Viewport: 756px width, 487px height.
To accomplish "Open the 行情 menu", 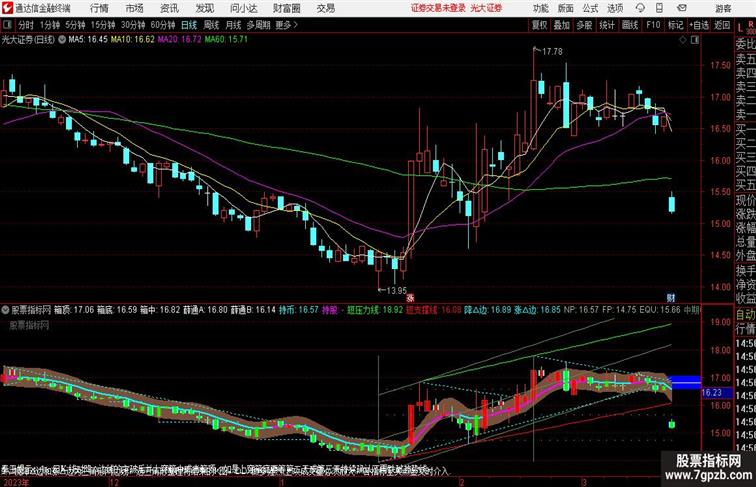I will point(99,8).
